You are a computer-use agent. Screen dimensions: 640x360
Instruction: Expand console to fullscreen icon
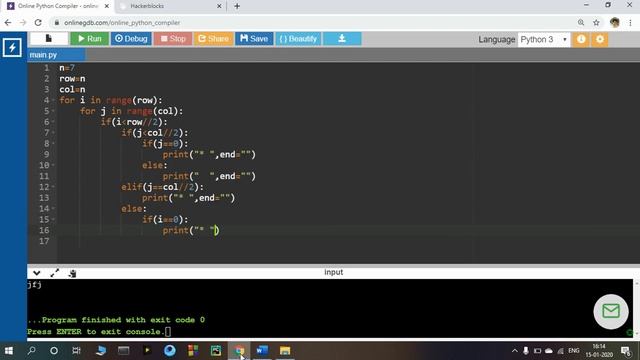coord(54,273)
